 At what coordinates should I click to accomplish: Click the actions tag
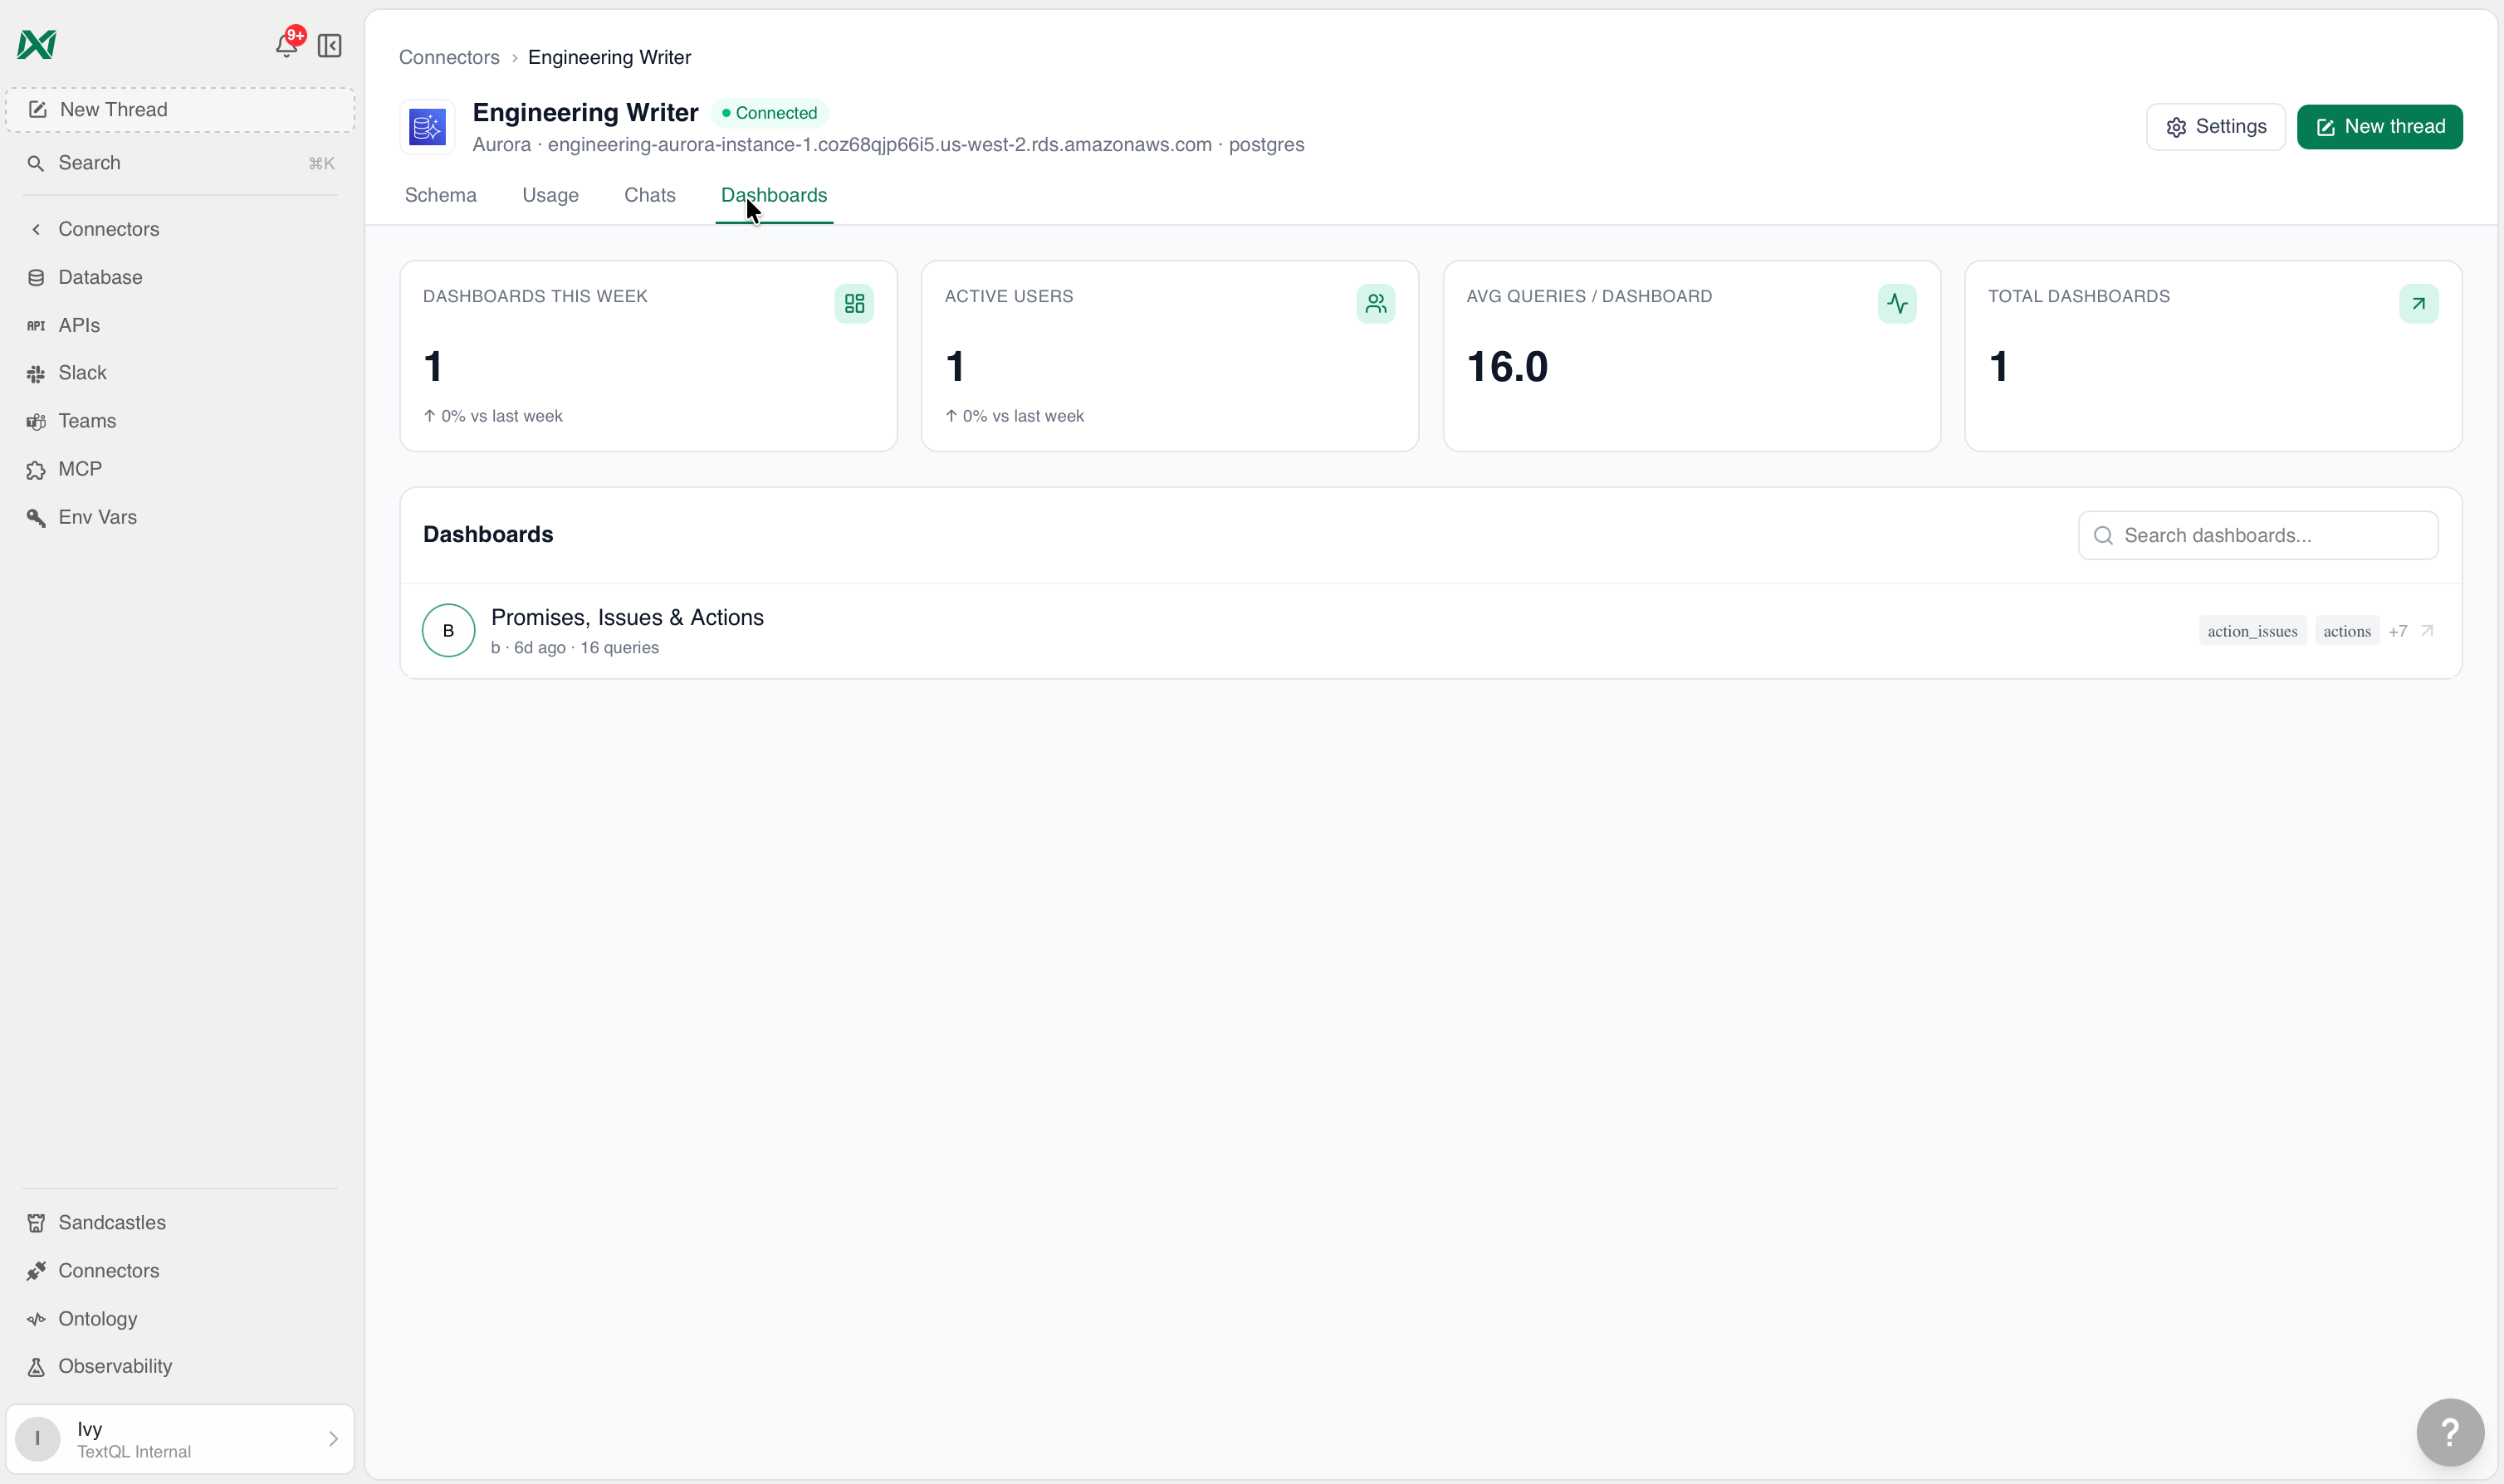2346,631
